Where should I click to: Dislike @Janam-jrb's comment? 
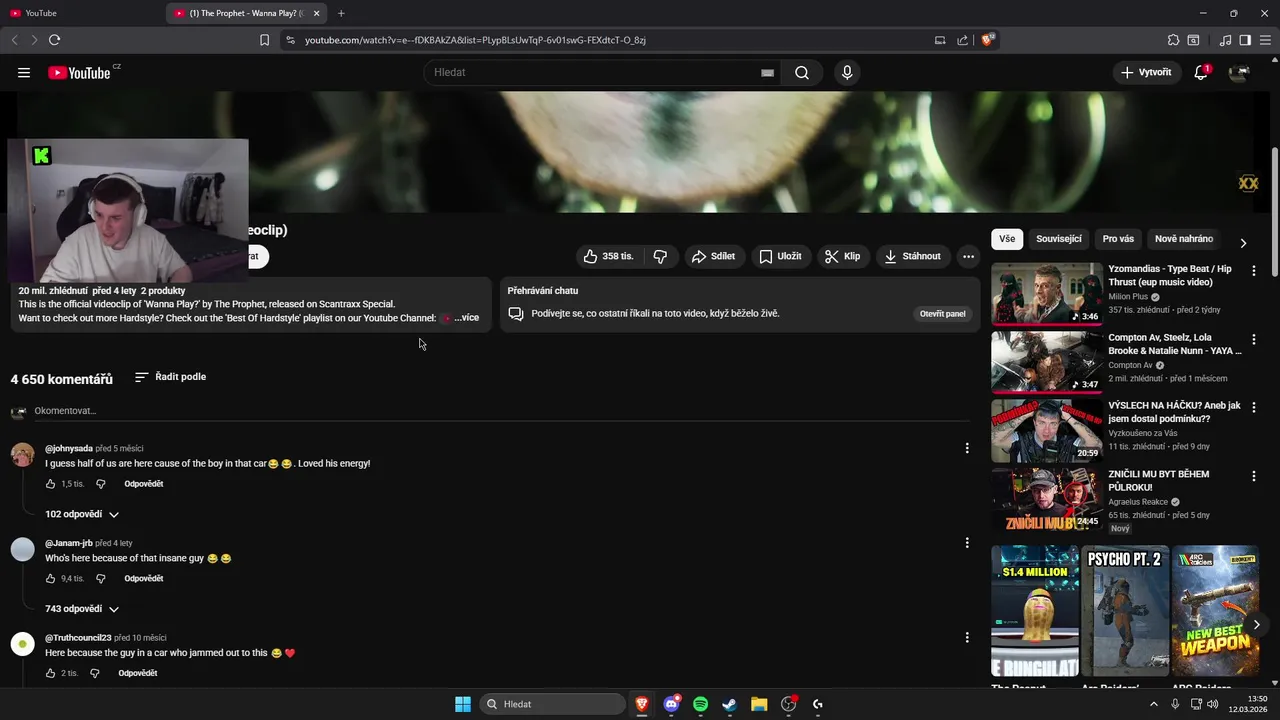100,579
